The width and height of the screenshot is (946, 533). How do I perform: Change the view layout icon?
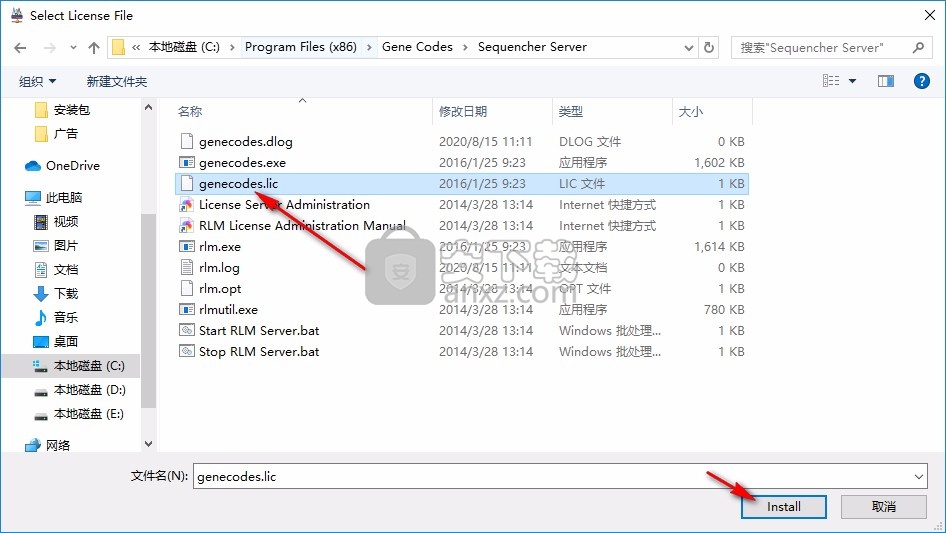(831, 81)
